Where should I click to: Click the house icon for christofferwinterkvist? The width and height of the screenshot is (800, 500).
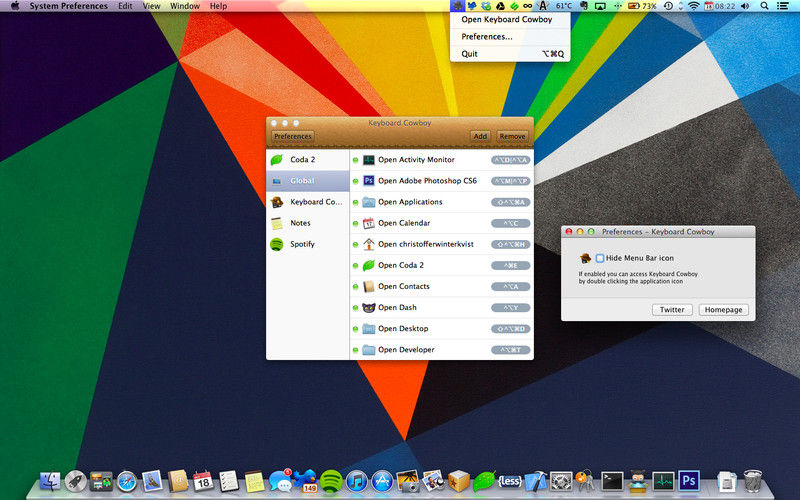coord(368,244)
